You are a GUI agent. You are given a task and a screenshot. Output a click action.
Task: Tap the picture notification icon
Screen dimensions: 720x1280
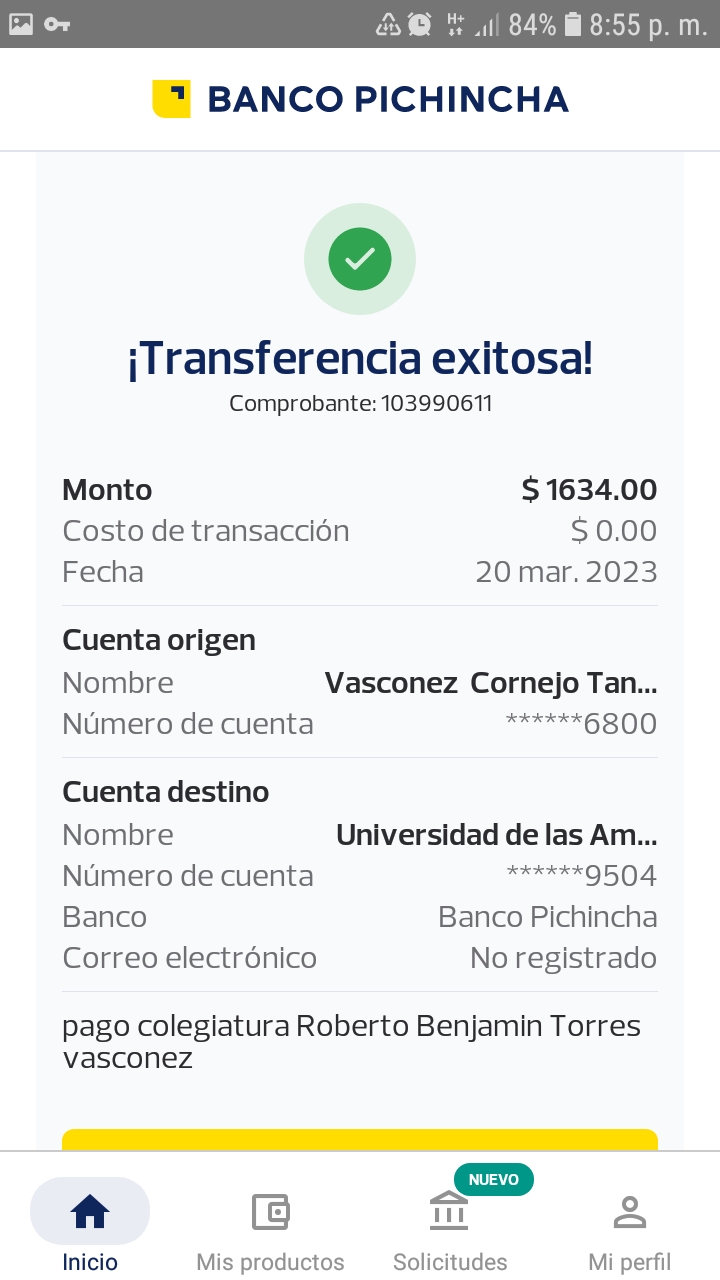20,24
